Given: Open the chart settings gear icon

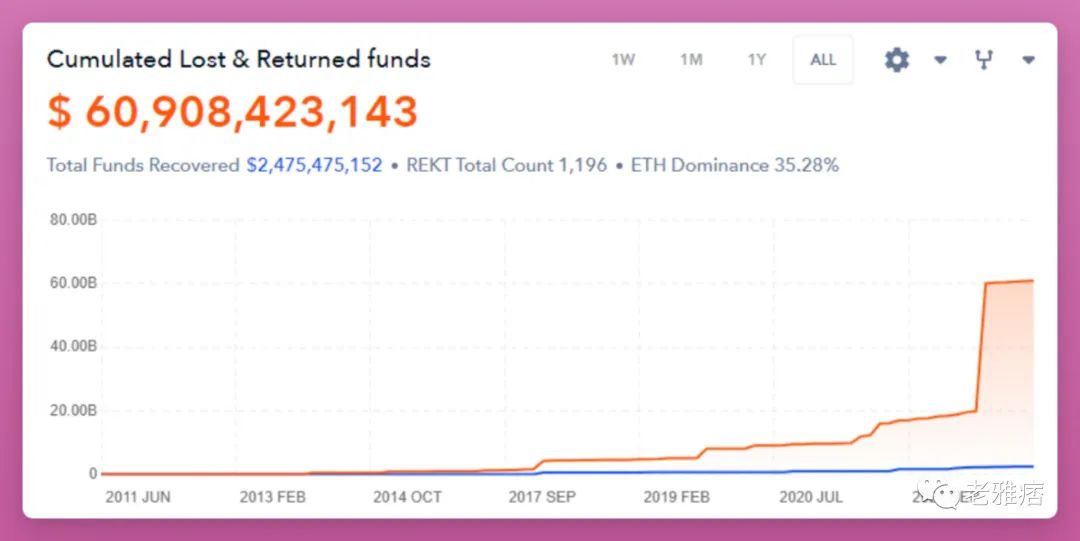Looking at the screenshot, I should (x=897, y=60).
